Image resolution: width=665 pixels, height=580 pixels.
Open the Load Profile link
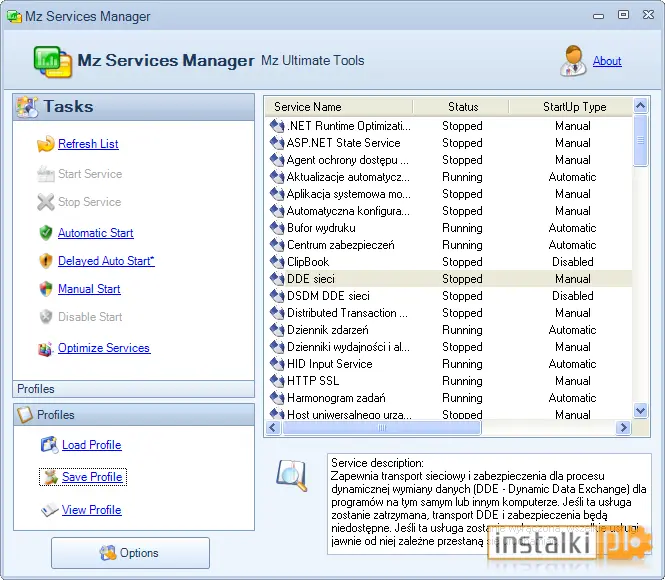[92, 445]
